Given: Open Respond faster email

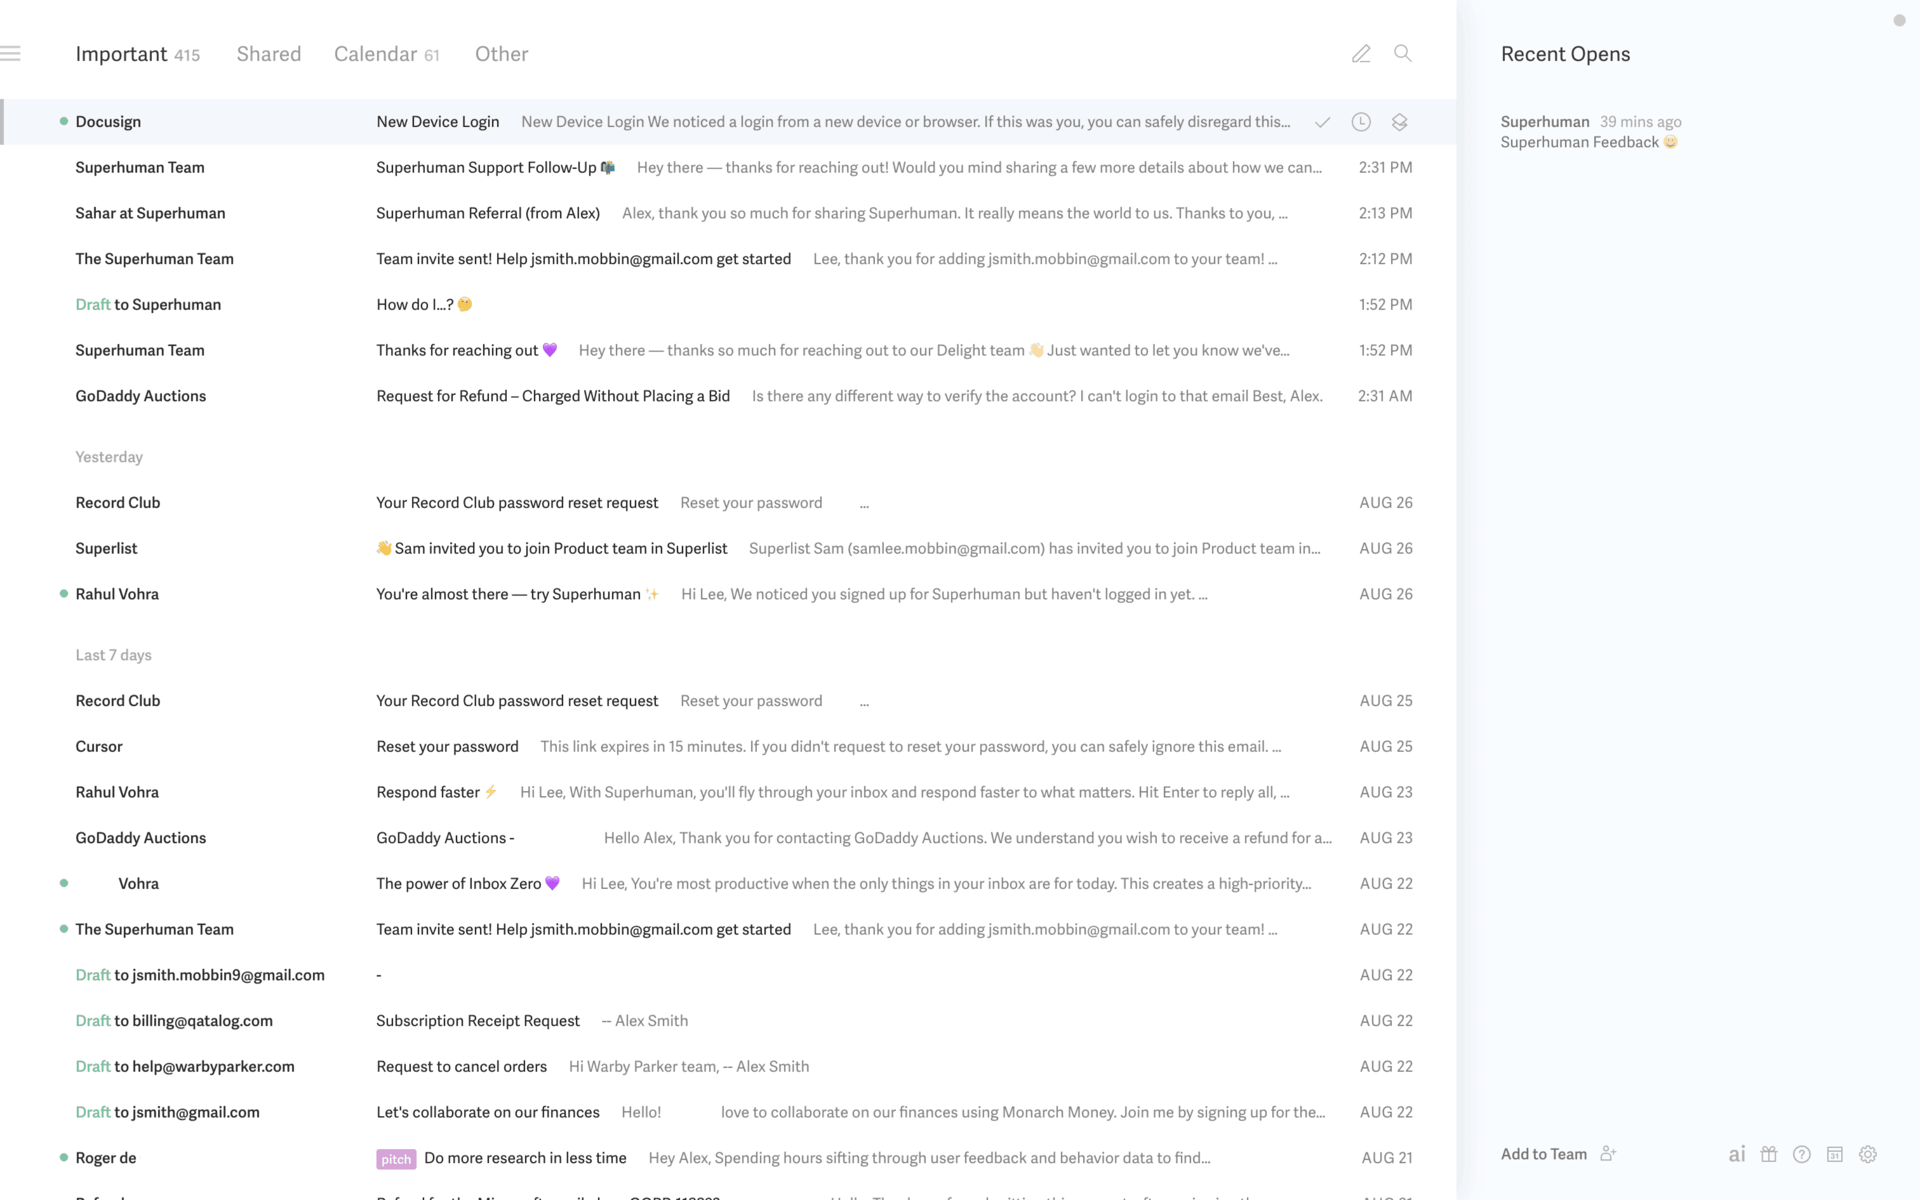Looking at the screenshot, I should [728, 792].
